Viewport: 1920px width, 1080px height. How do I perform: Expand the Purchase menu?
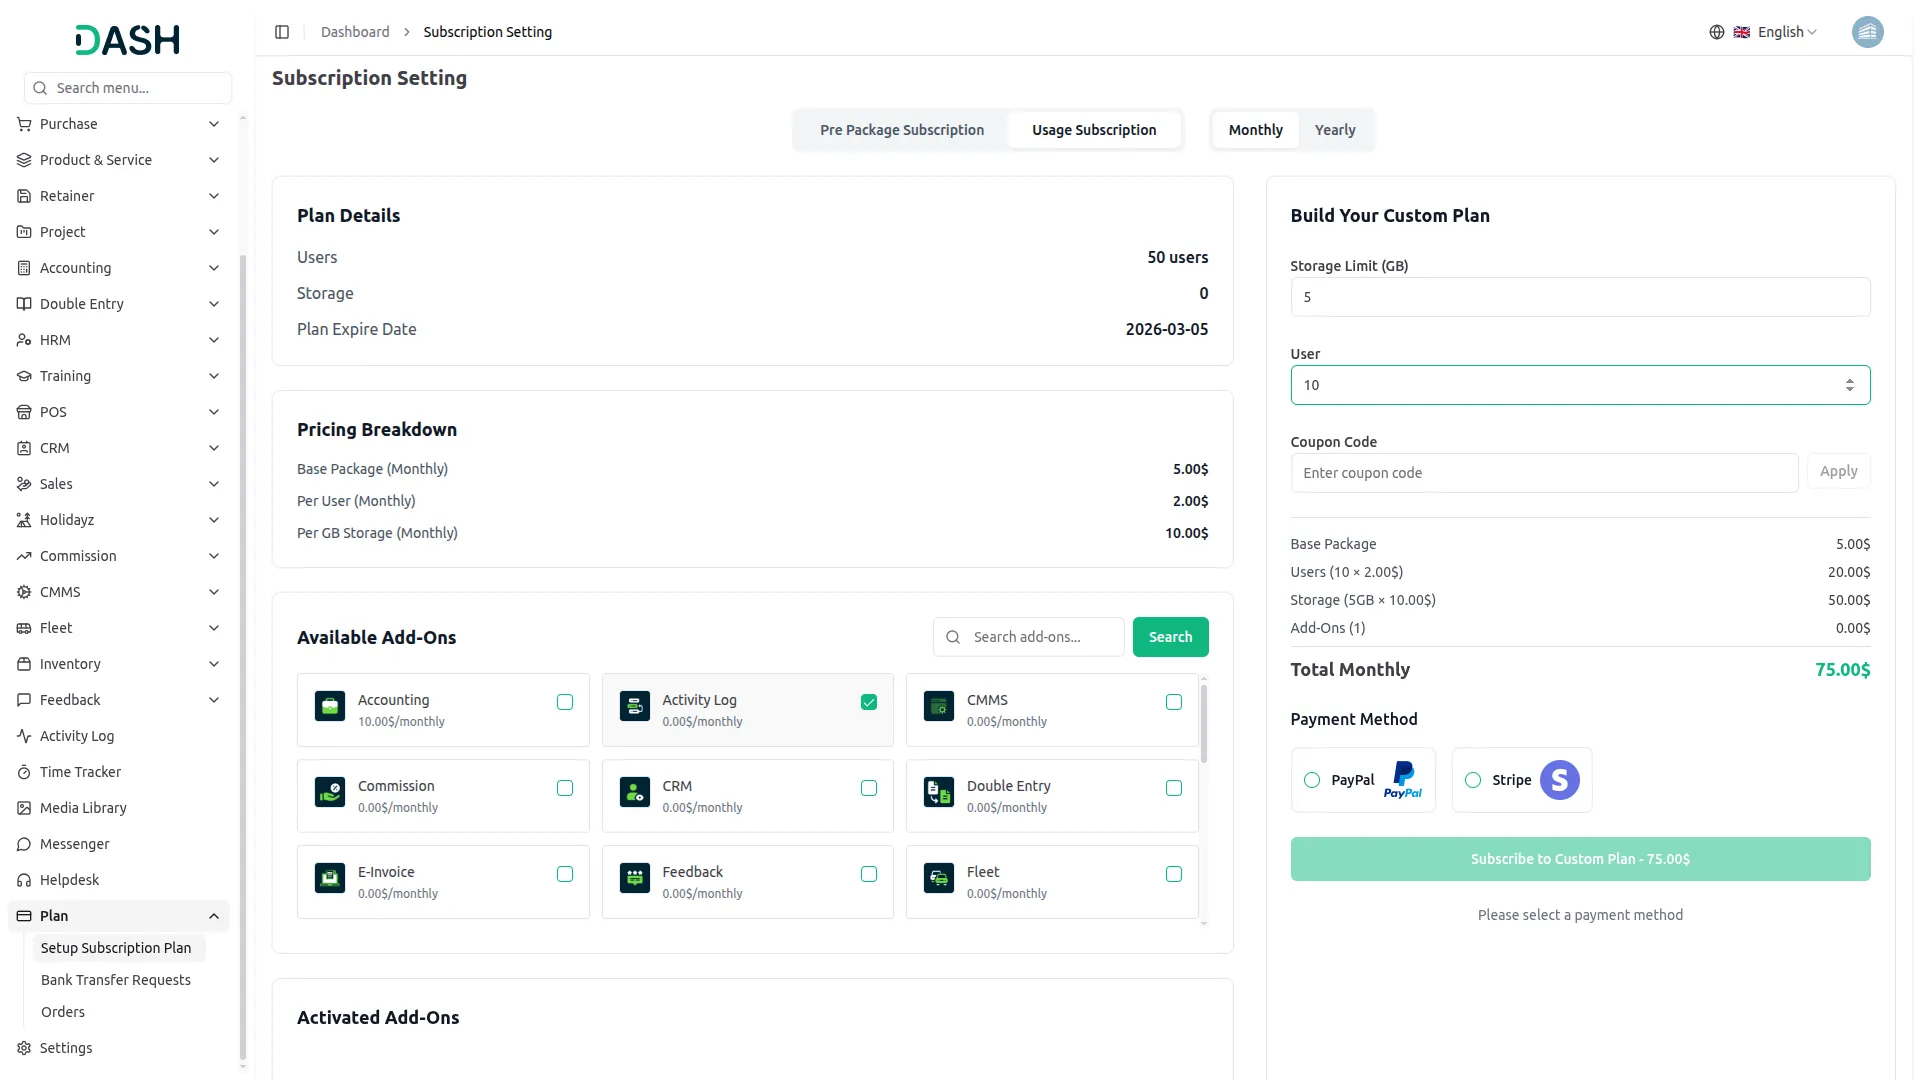(118, 124)
